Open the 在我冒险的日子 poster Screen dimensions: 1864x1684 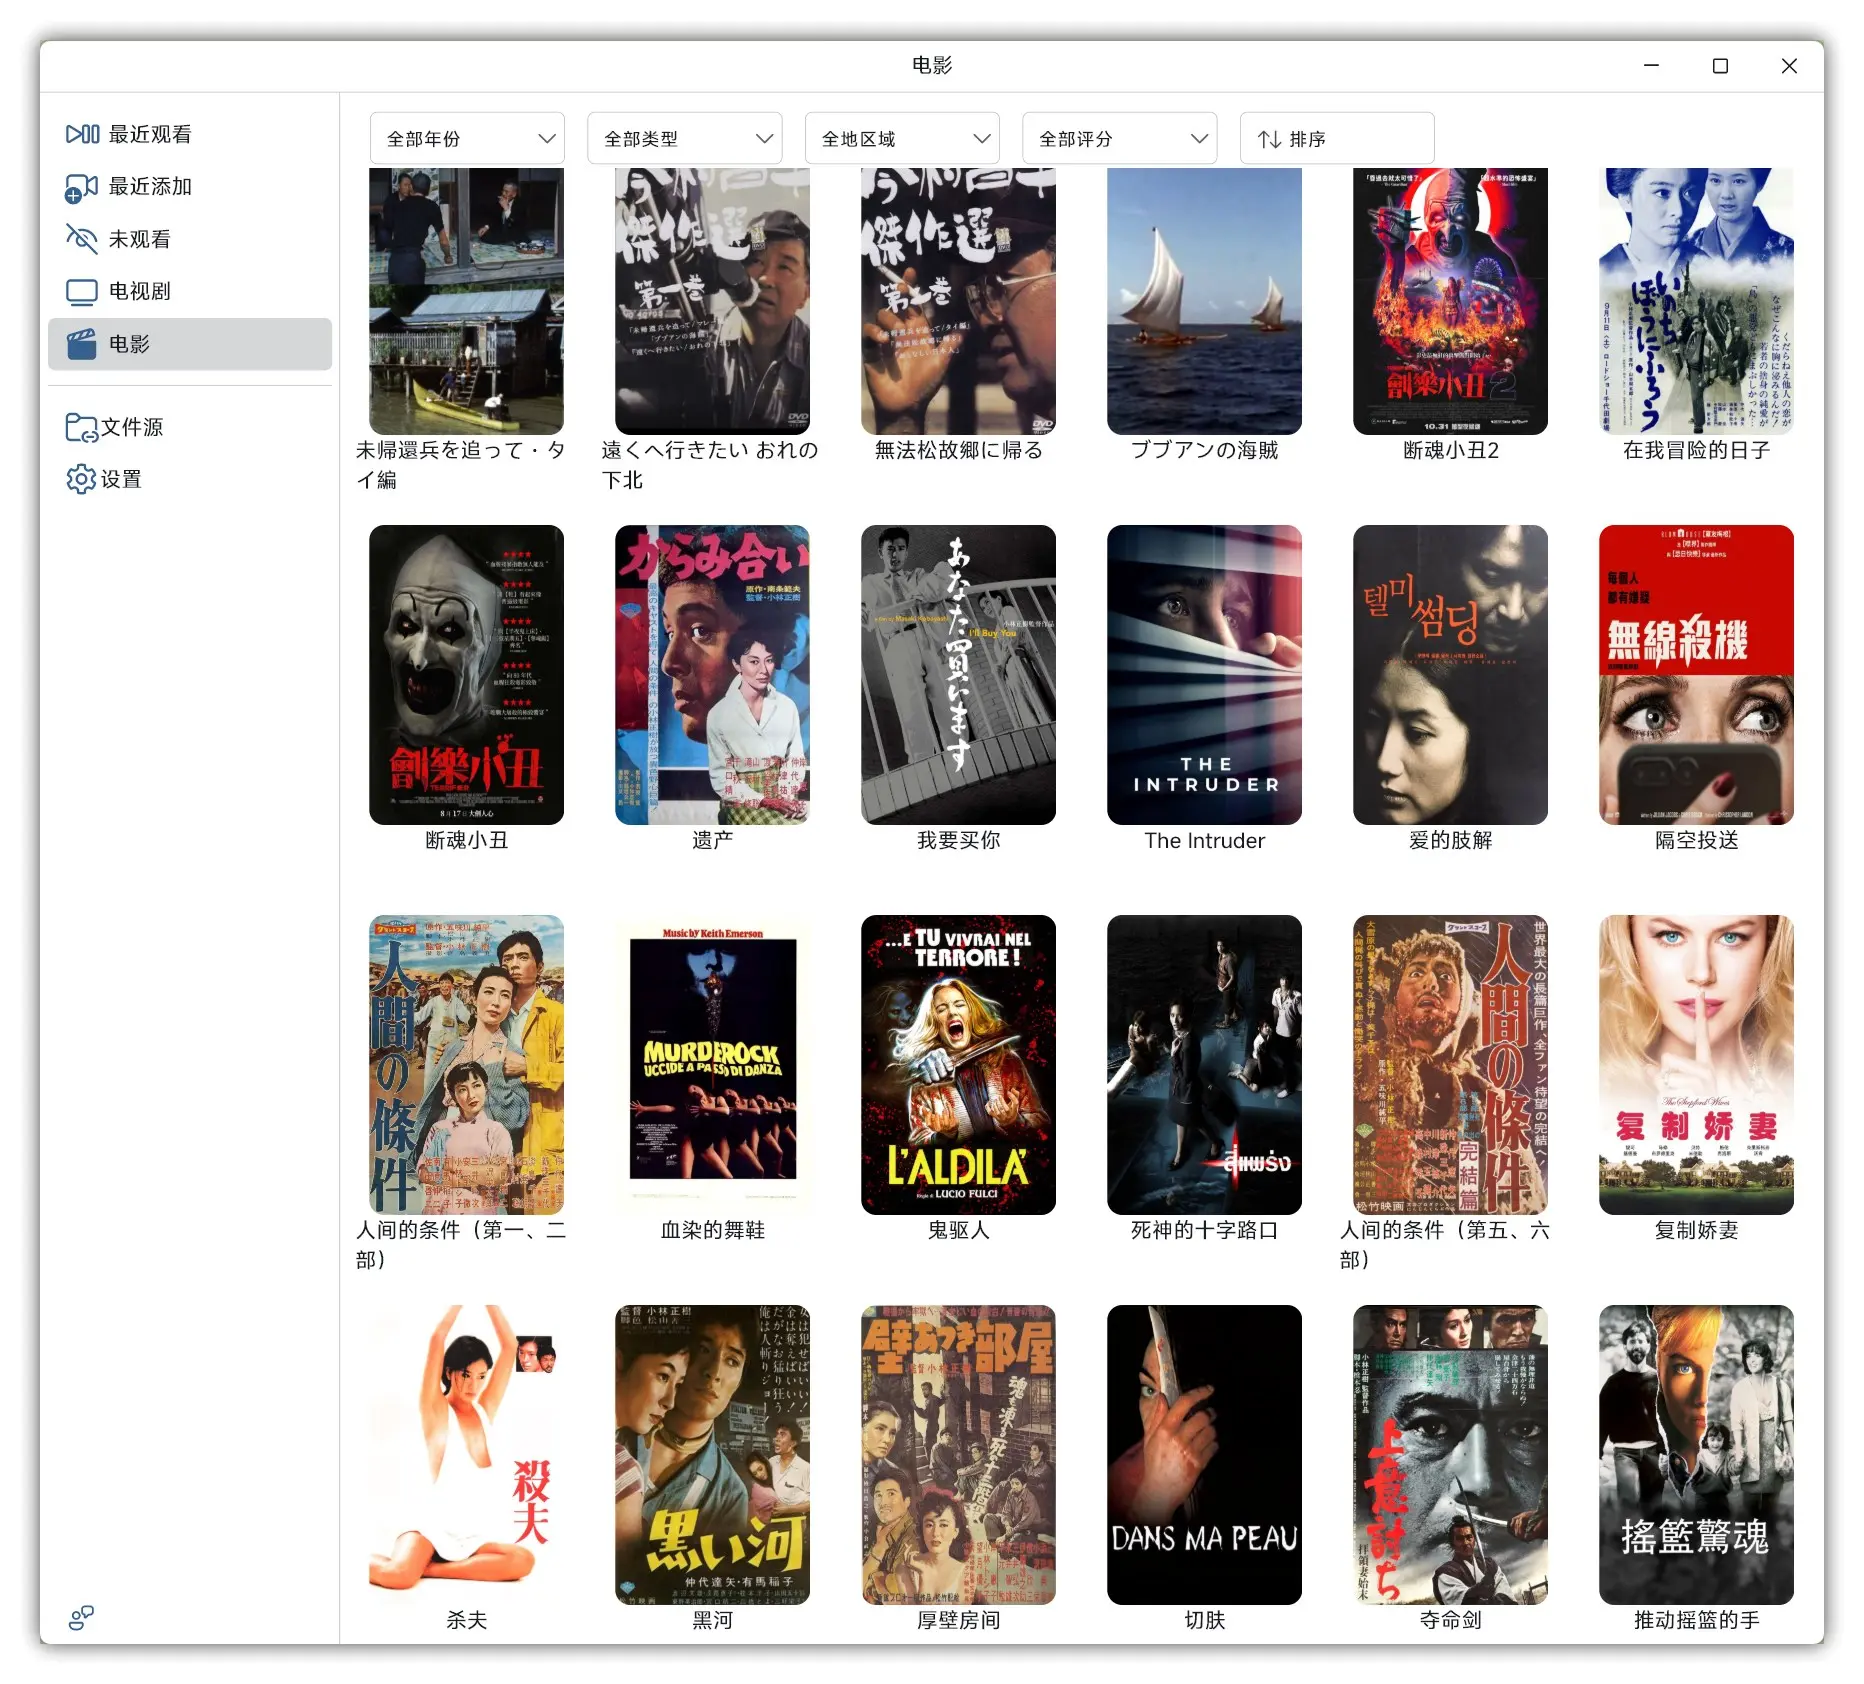[x=1696, y=301]
